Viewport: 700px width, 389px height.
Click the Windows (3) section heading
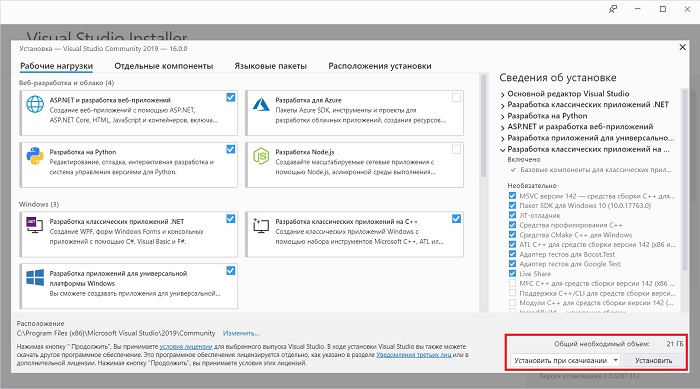tap(39, 204)
